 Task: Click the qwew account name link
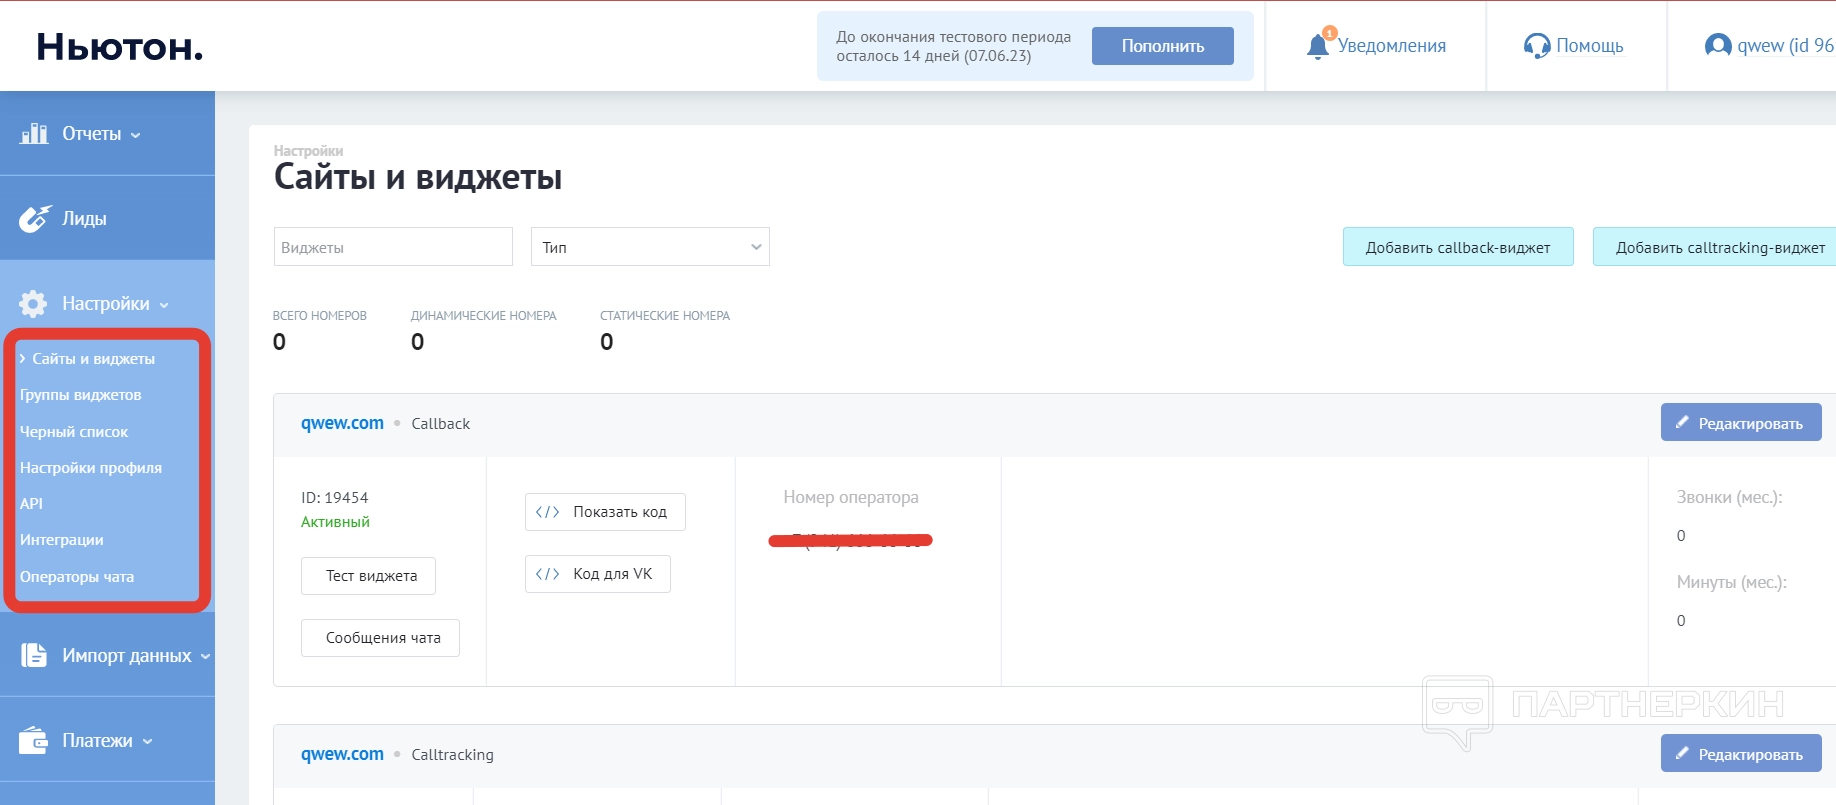1786,45
